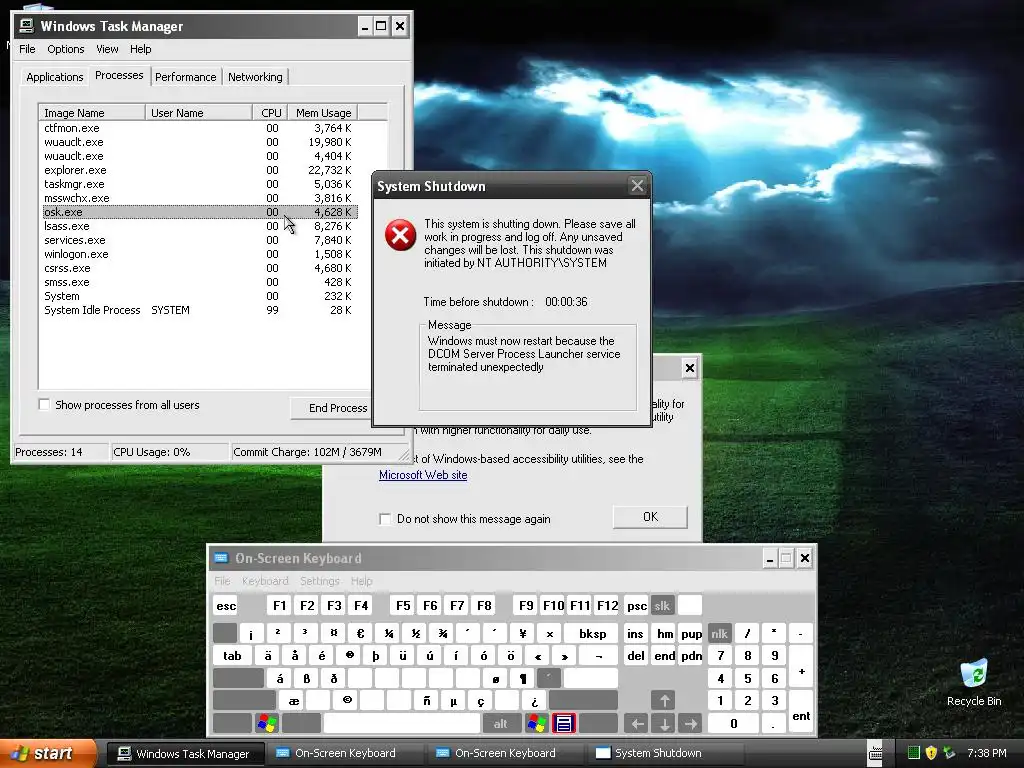Open Task Manager View menu
This screenshot has height=768, width=1024.
point(107,49)
